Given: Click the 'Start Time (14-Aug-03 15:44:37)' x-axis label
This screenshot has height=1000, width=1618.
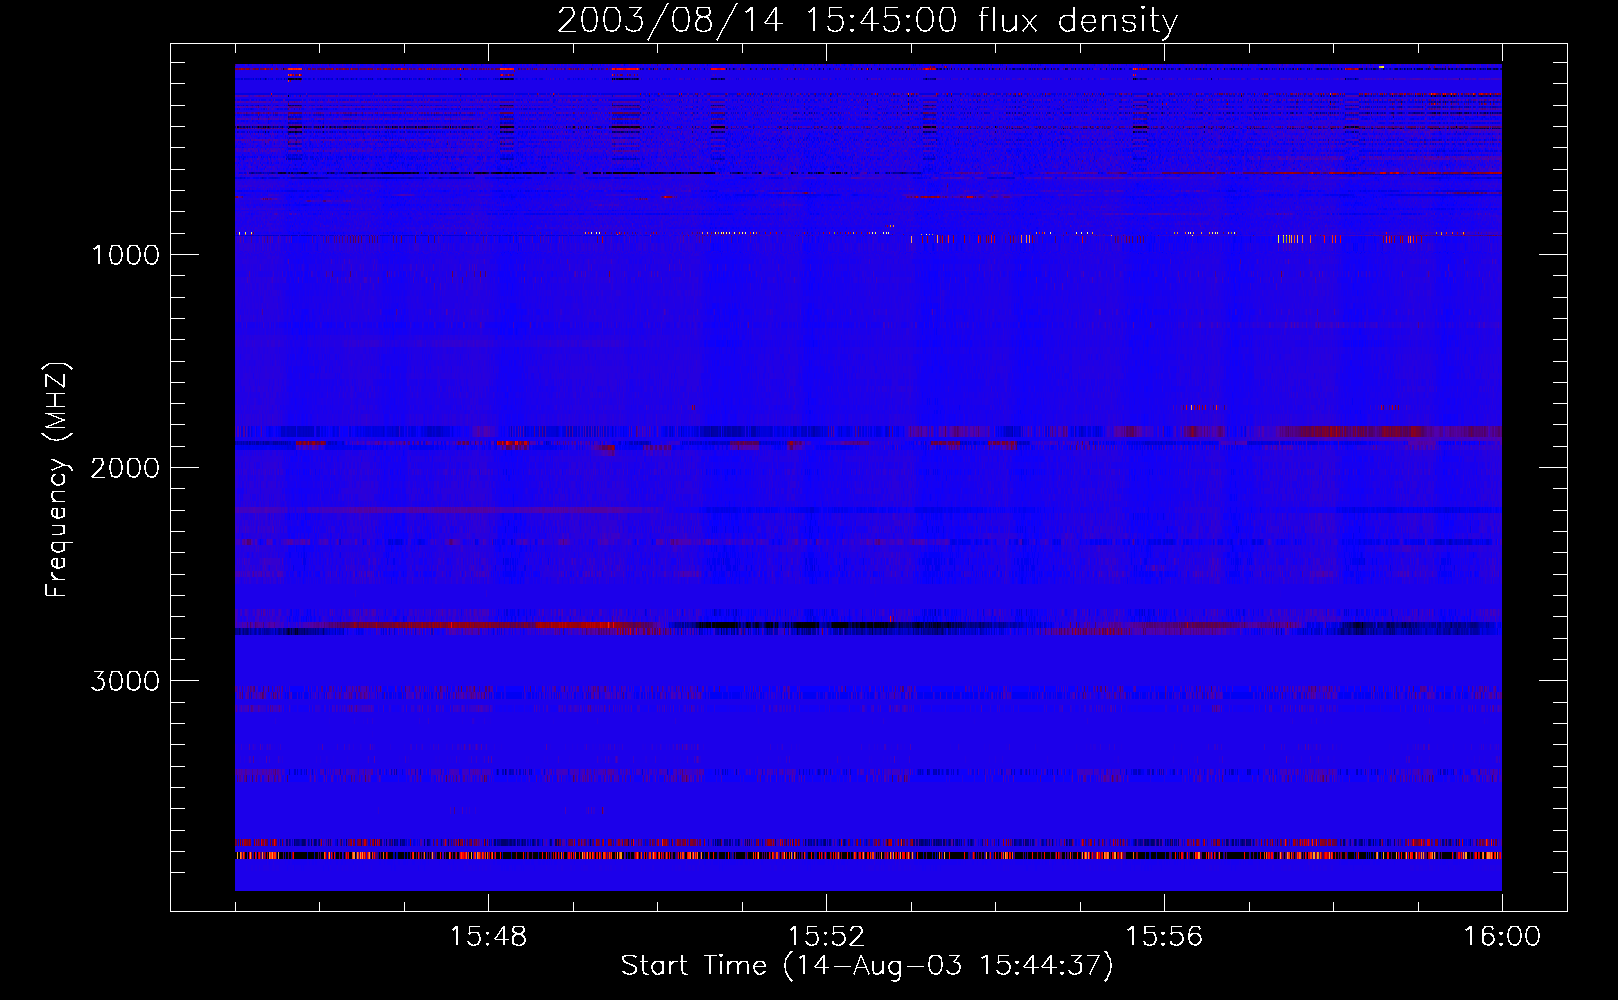Looking at the screenshot, I should click(x=867, y=966).
